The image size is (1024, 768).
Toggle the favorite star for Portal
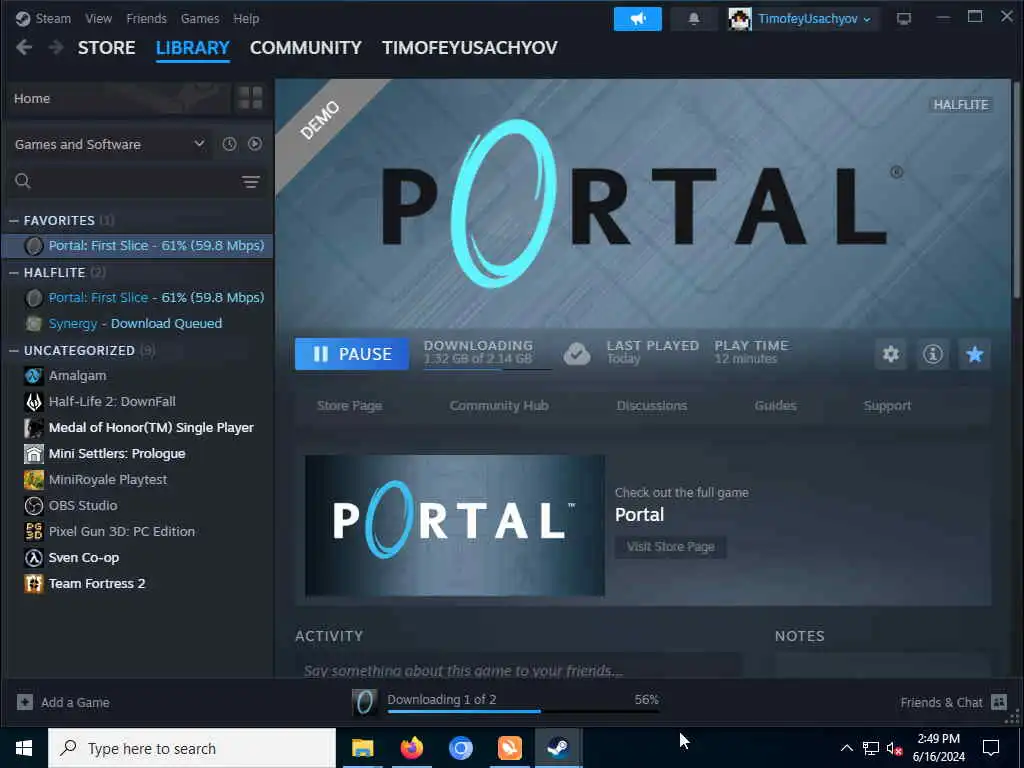pyautogui.click(x=974, y=354)
